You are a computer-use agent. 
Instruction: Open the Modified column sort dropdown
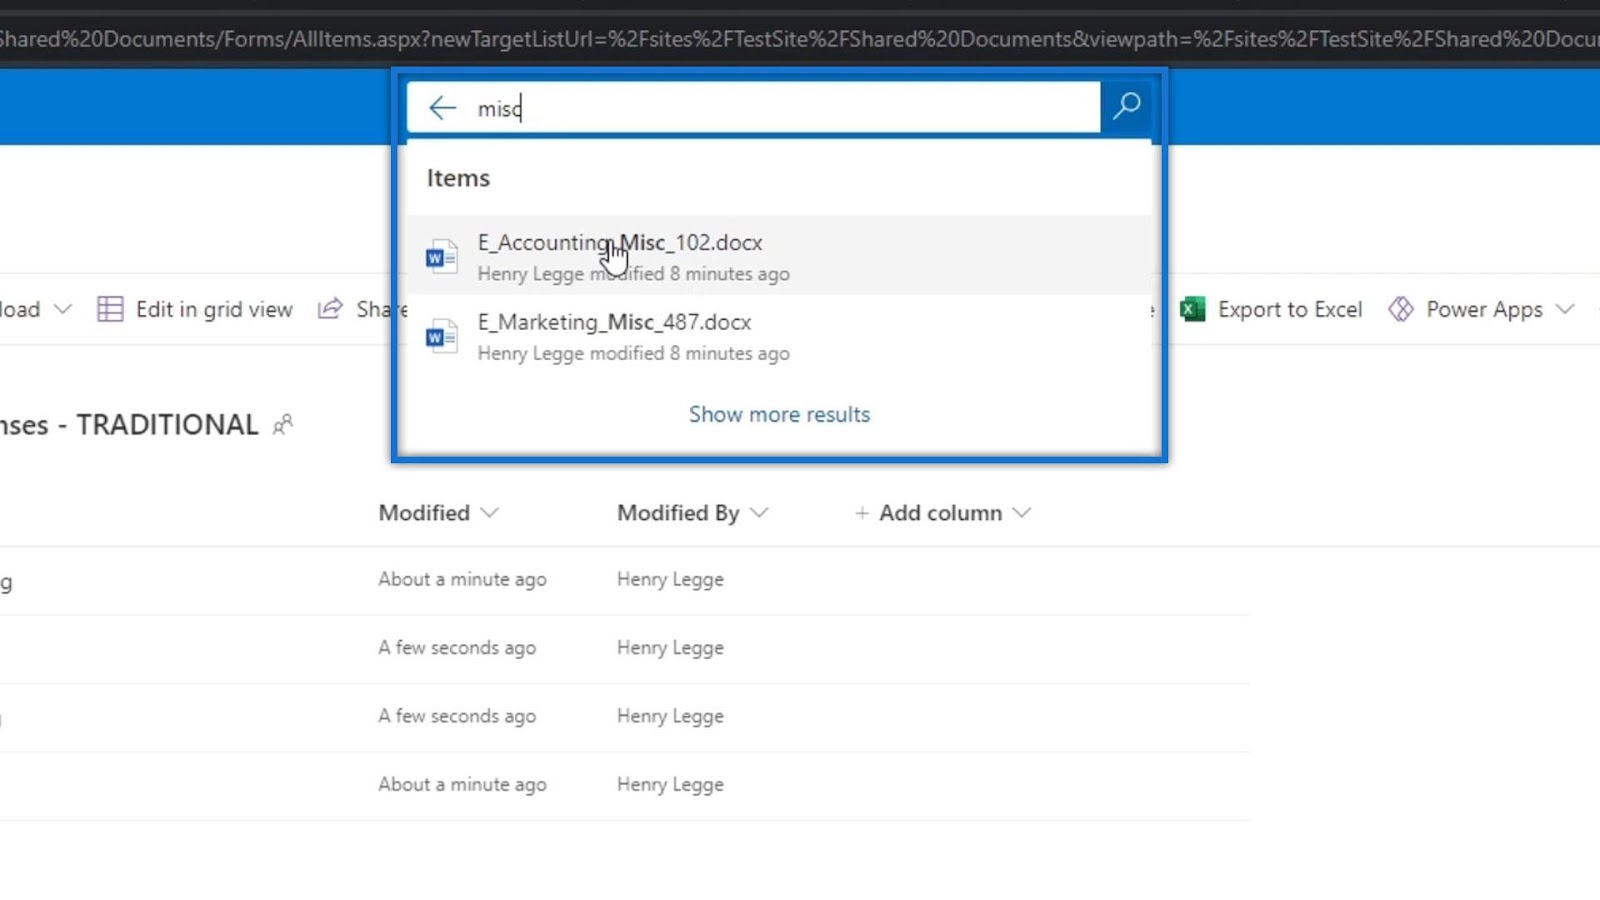(489, 513)
